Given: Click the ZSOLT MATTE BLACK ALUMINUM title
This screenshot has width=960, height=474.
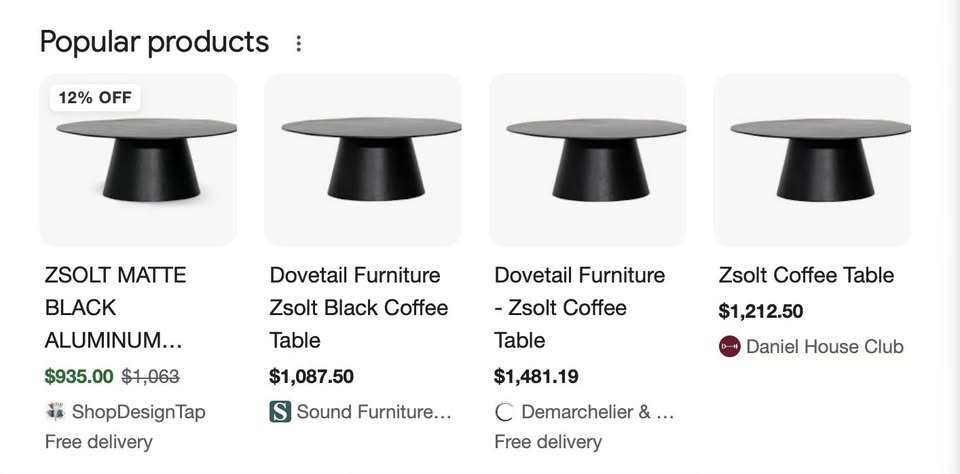Looking at the screenshot, I should pyautogui.click(x=115, y=307).
